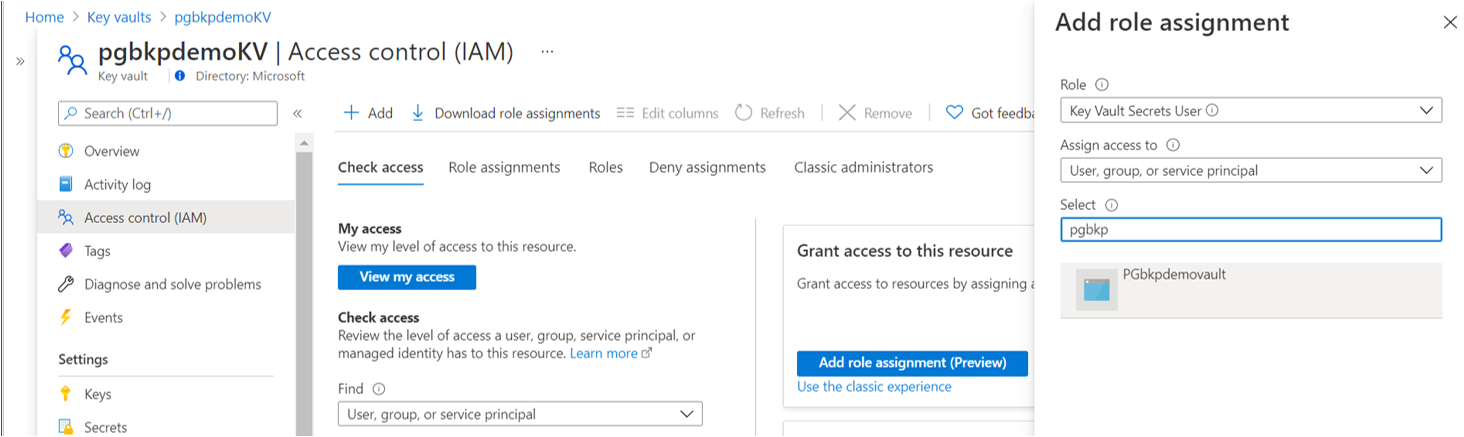Collapse sidebar with double chevron icon
Screen dimensions: 1464x437
coord(297,114)
